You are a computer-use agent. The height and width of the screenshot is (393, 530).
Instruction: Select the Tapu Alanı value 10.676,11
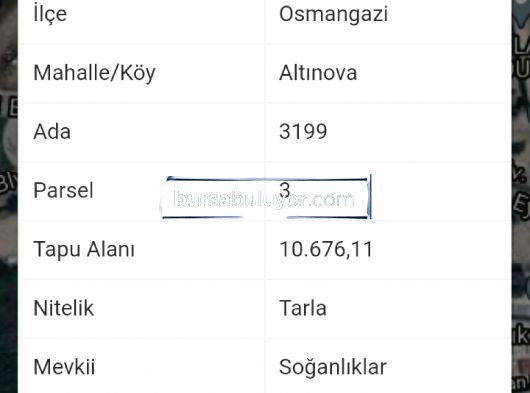(x=326, y=249)
